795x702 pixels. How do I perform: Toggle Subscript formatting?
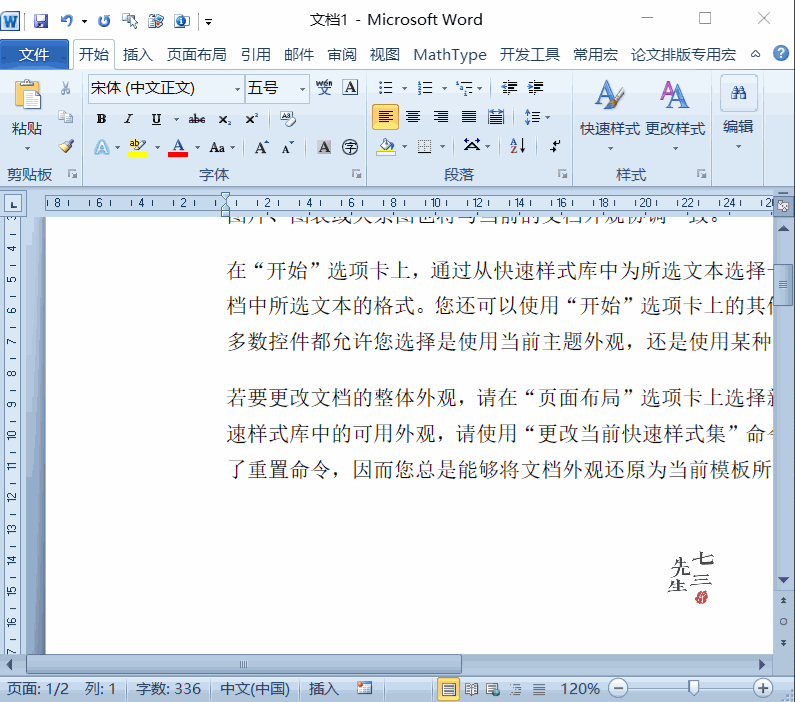[x=224, y=119]
